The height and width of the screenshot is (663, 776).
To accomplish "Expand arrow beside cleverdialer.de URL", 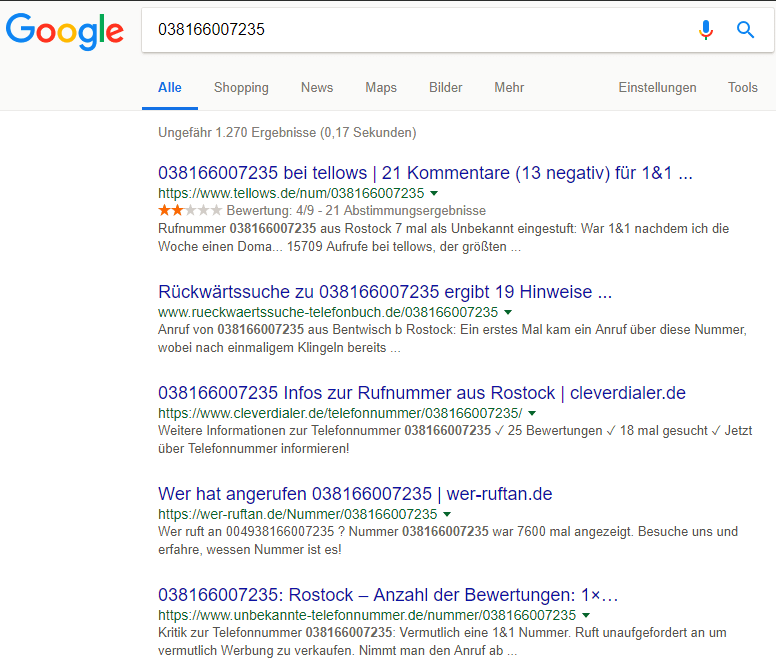I will [532, 413].
